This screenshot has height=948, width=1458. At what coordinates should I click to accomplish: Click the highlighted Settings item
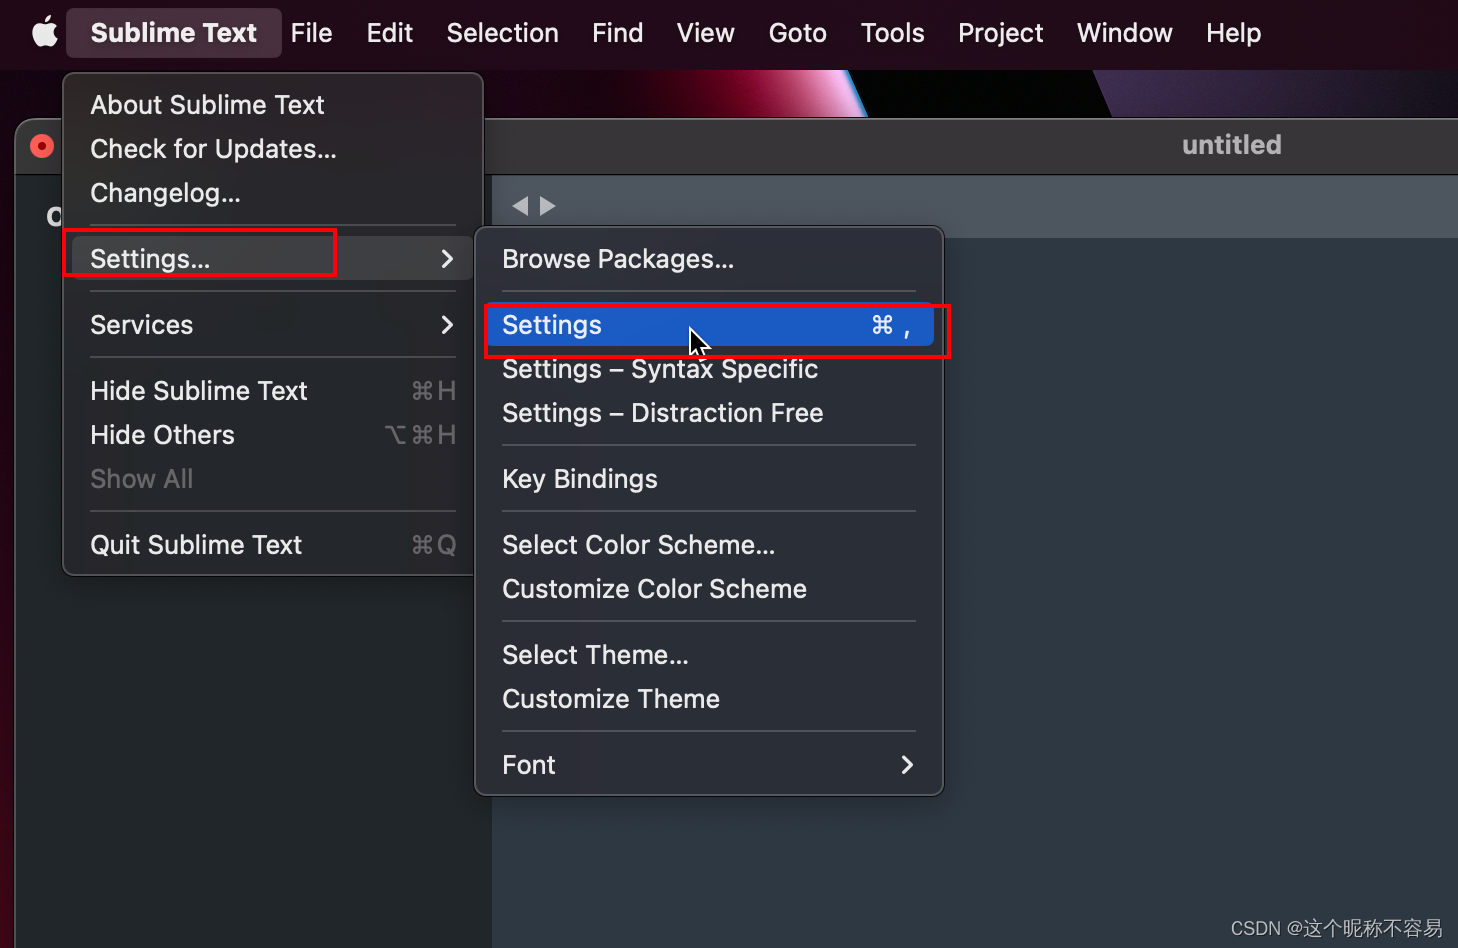(x=709, y=325)
